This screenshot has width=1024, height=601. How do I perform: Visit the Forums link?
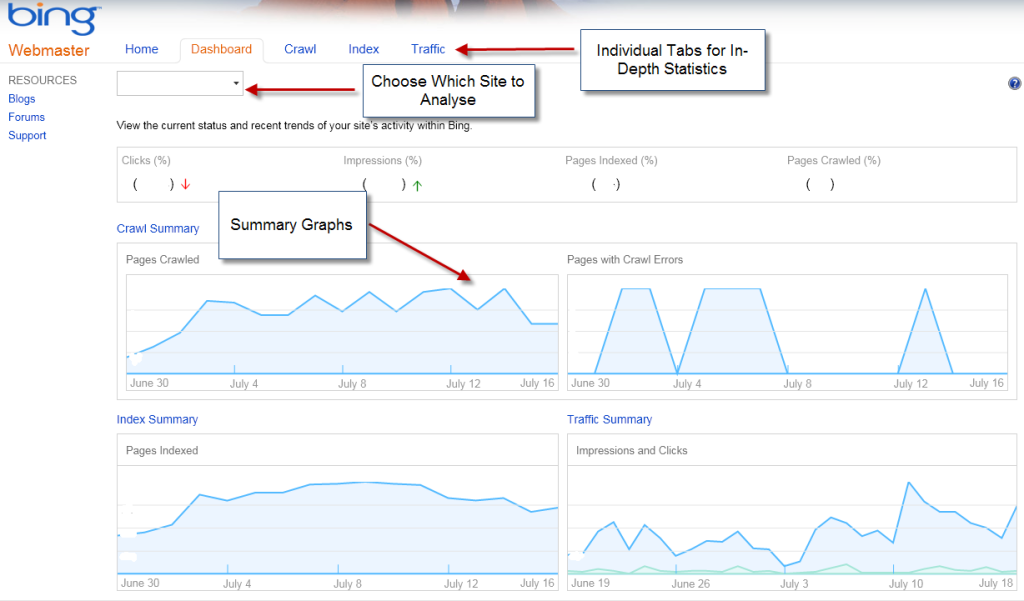26,117
